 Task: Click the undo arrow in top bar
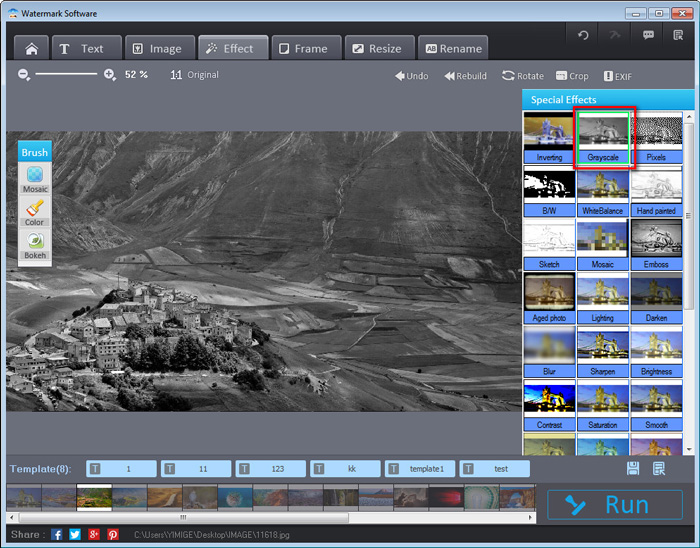583,35
